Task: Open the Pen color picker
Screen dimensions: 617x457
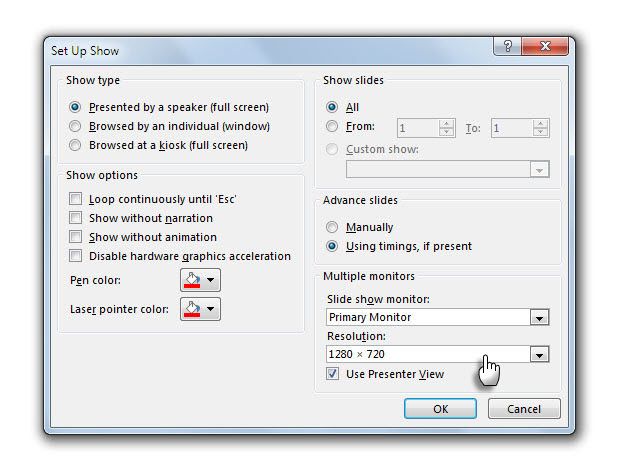Action: [x=200, y=280]
